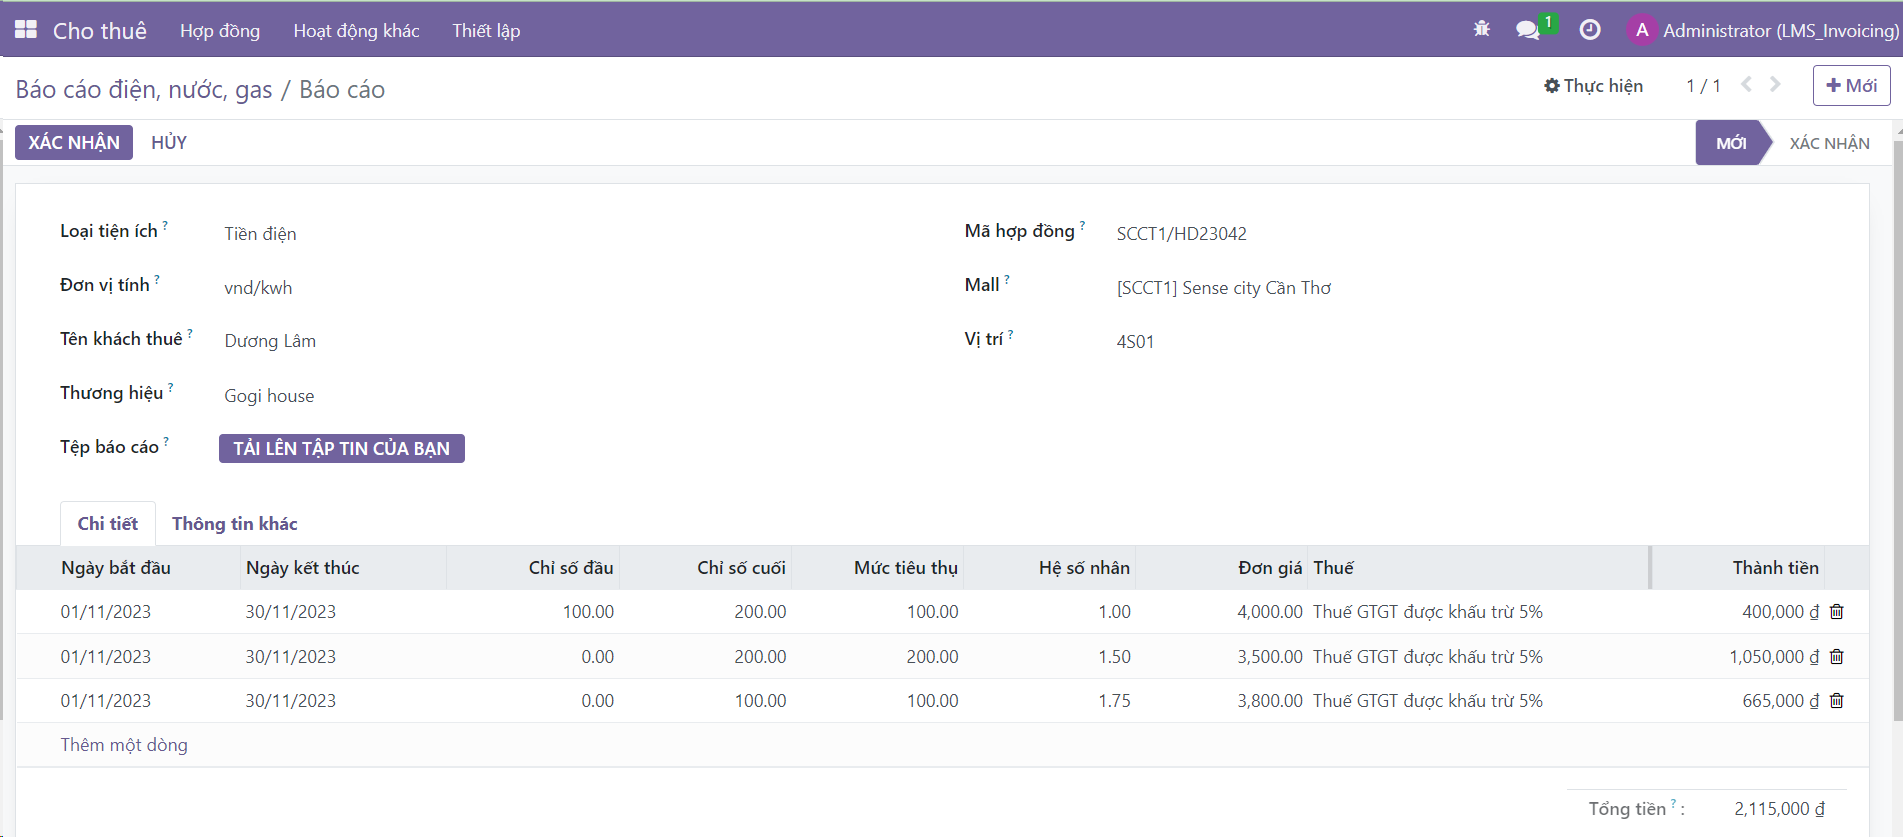Click the 1 / 1 pager counter
The height and width of the screenshot is (837, 1903).
[x=1703, y=86]
